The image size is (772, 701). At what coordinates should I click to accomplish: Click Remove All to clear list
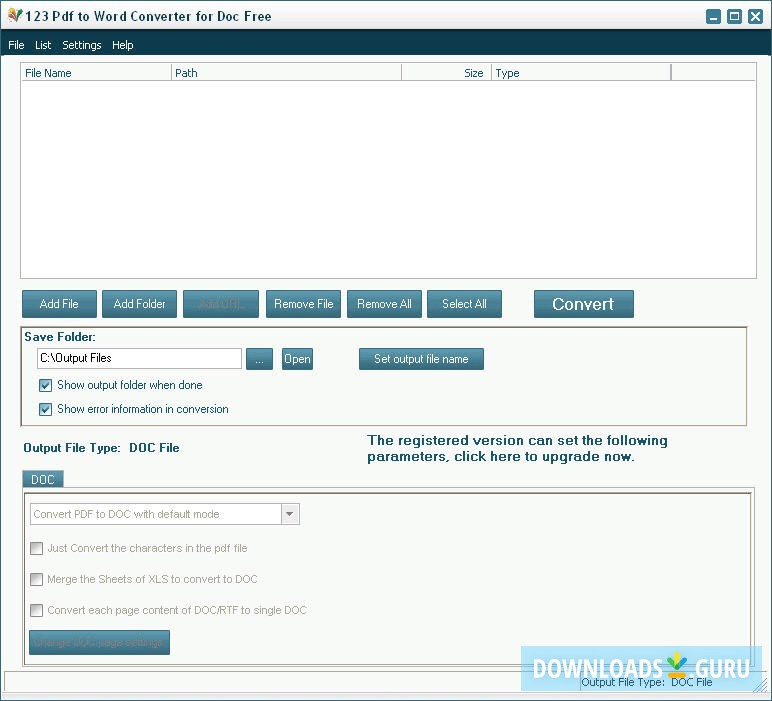click(x=384, y=304)
